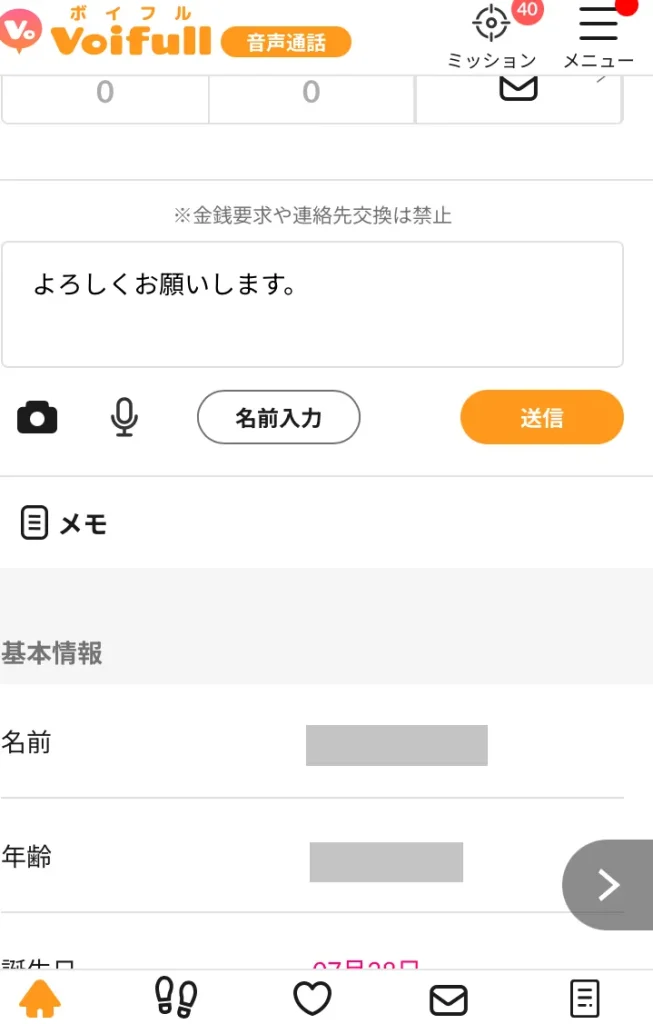Open the footsteps visitors icon at bottom
Image resolution: width=653 pixels, height=1024 pixels.
click(x=176, y=997)
